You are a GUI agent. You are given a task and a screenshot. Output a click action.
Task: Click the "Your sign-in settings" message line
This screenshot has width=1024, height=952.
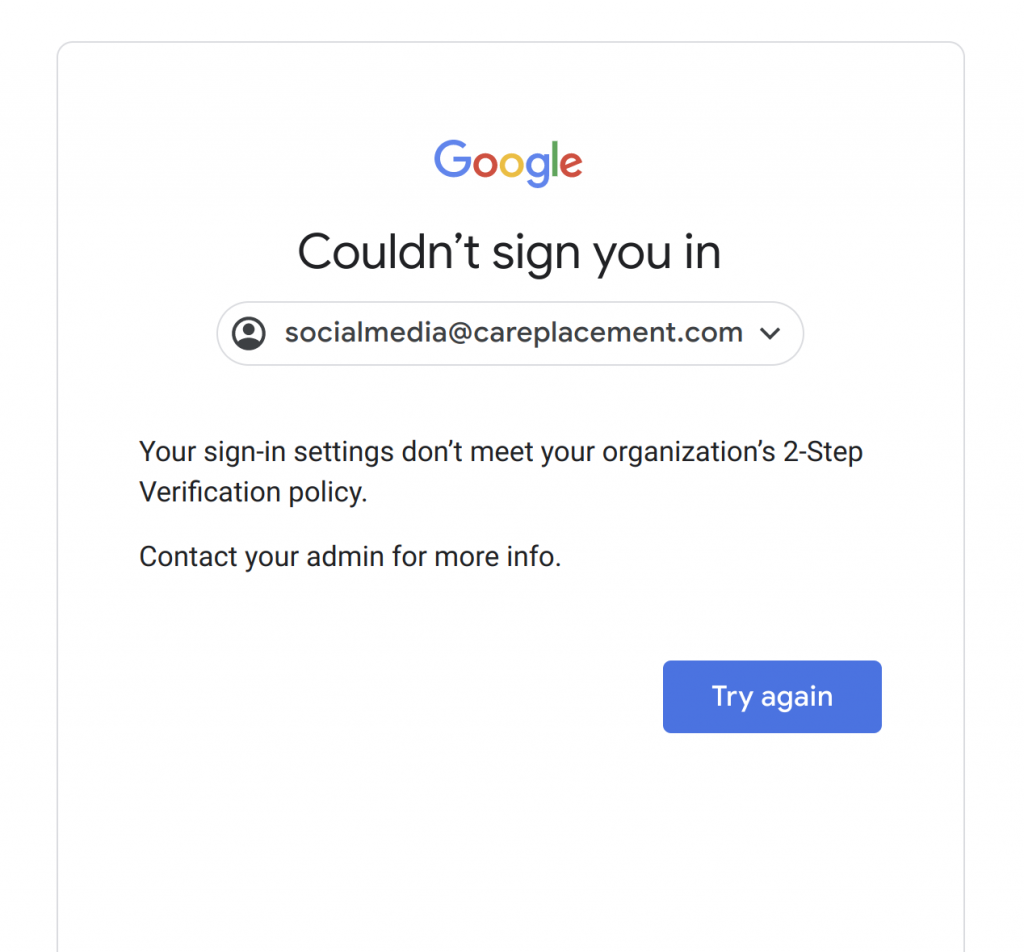(x=500, y=452)
